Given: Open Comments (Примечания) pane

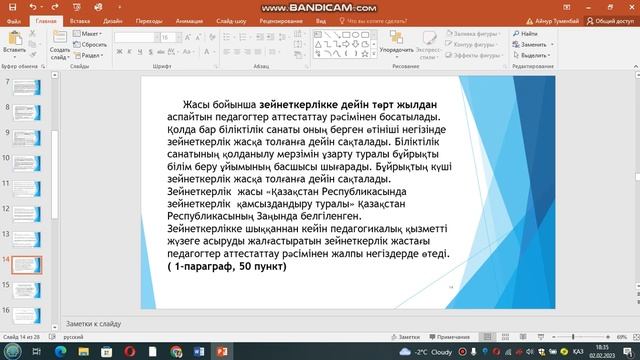Looking at the screenshot, I should [449, 337].
